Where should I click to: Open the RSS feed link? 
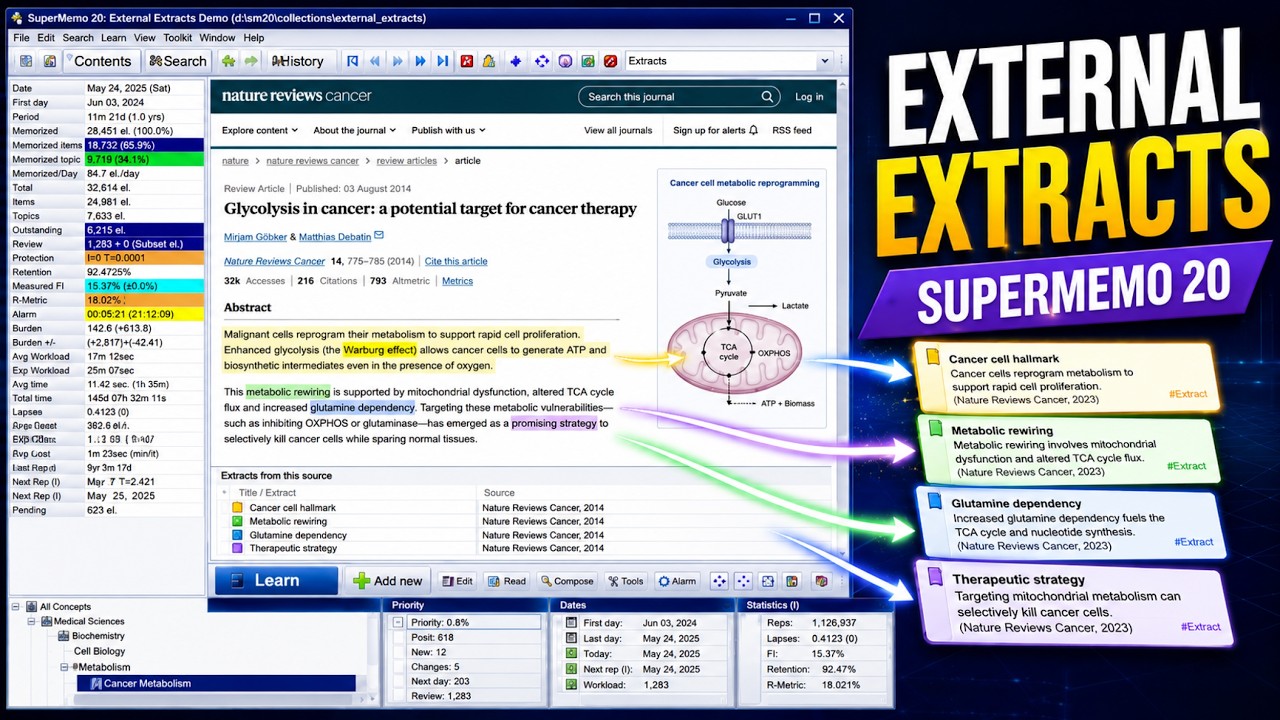pos(792,130)
